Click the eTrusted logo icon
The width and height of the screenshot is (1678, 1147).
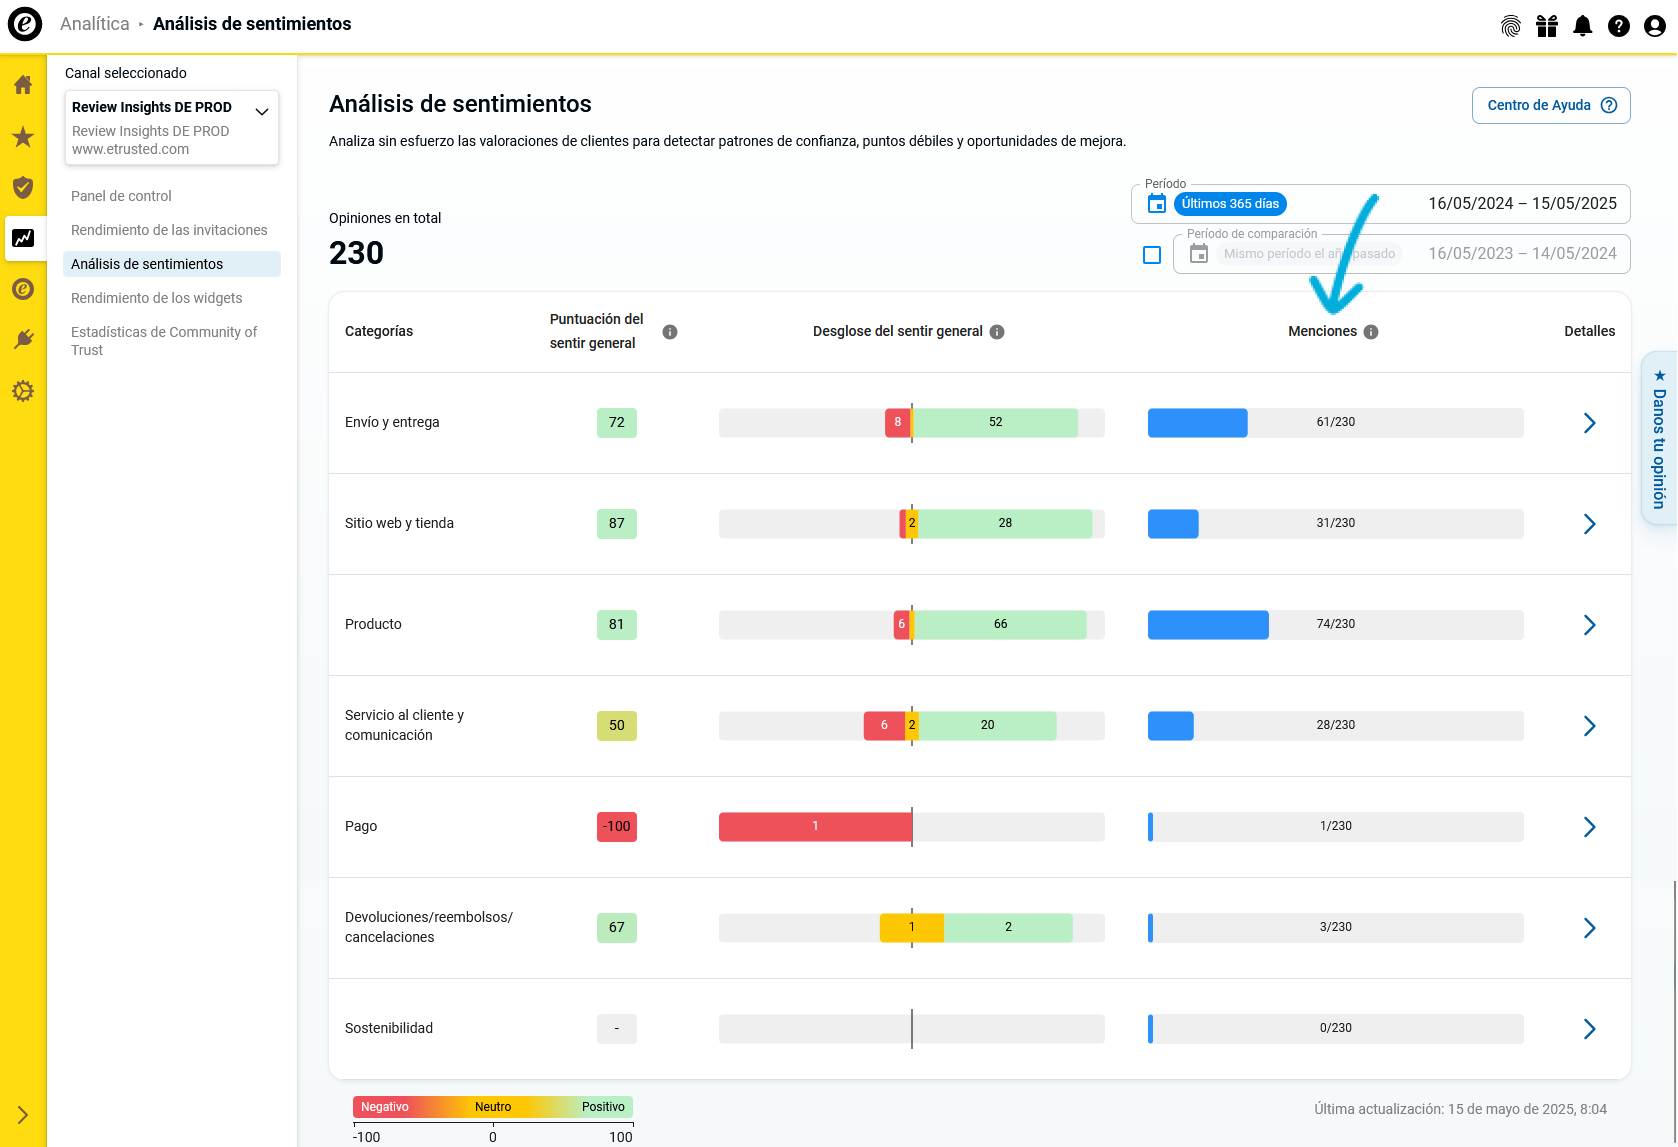coord(25,24)
